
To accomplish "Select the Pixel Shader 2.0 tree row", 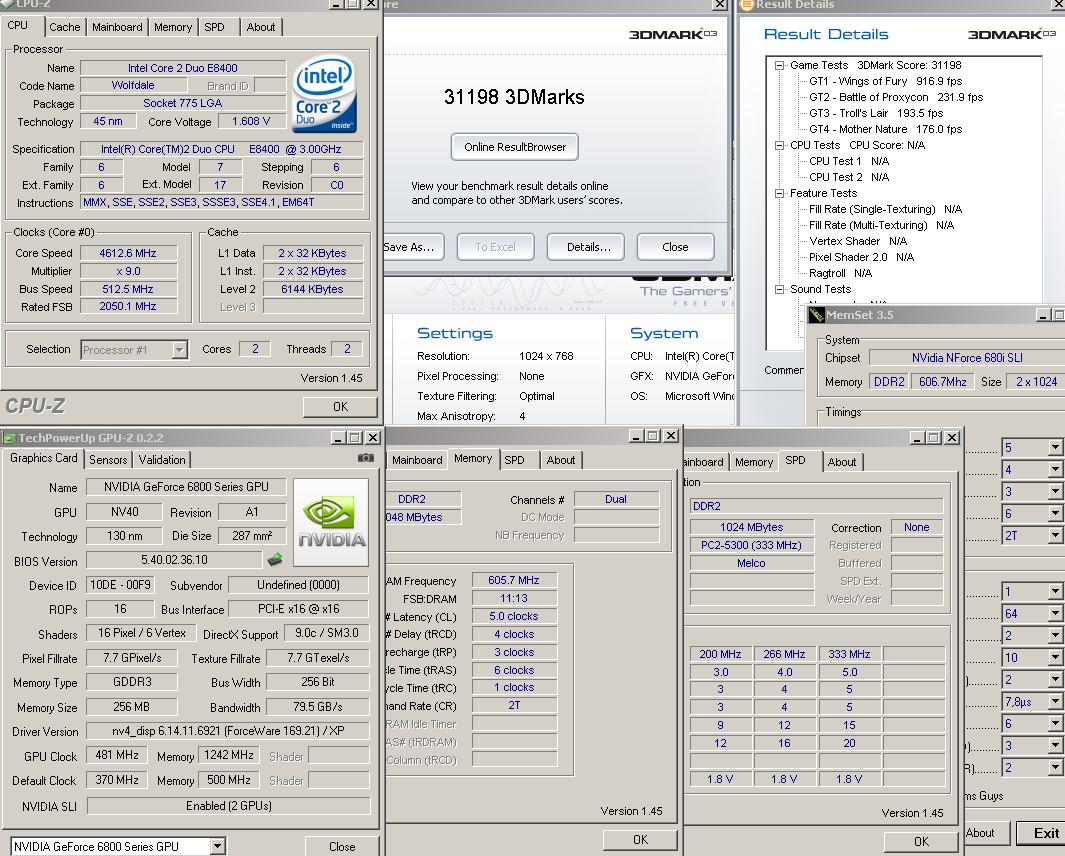I will pyautogui.click(x=861, y=257).
